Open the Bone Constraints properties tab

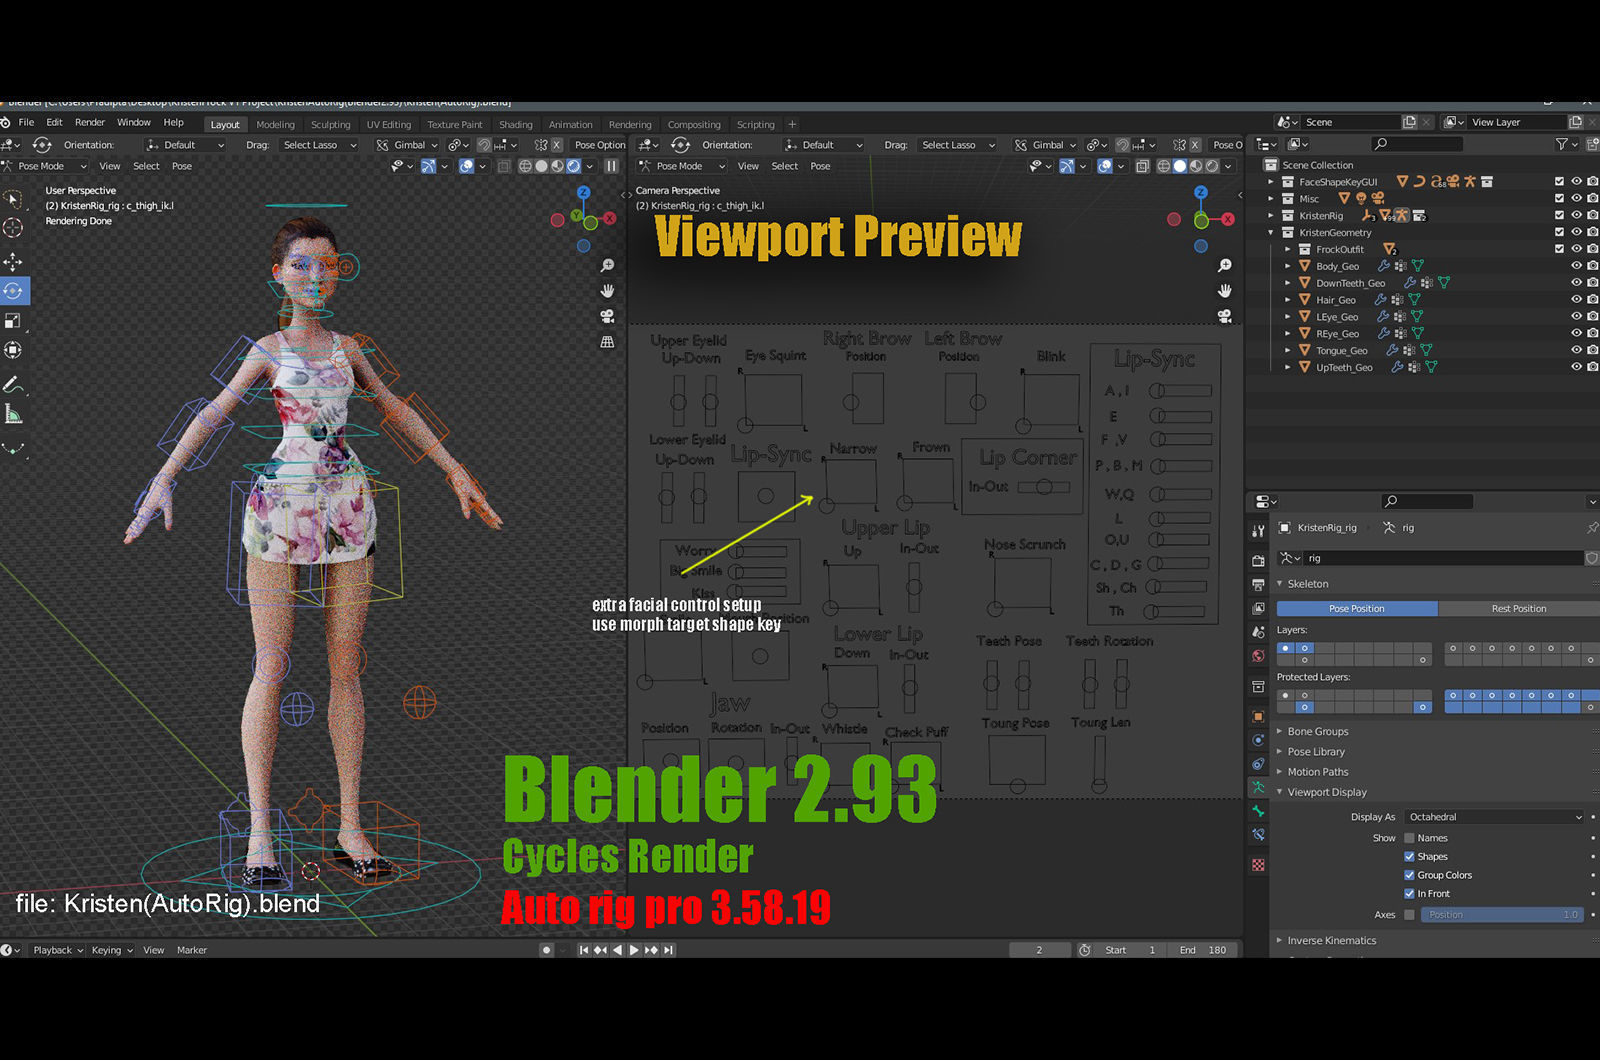[1258, 835]
